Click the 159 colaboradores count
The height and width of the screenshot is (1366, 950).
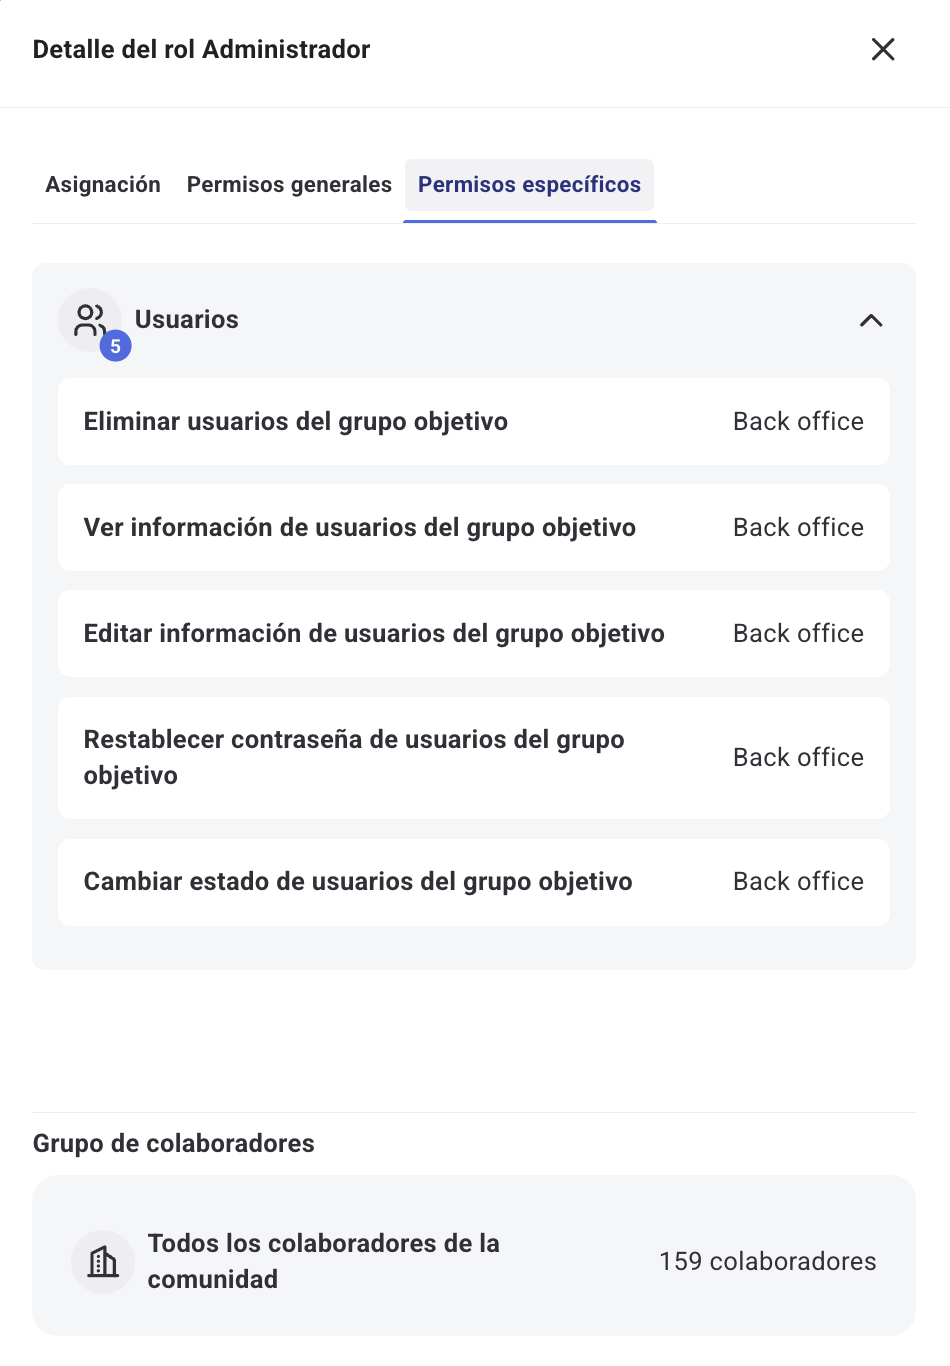pyautogui.click(x=767, y=1261)
